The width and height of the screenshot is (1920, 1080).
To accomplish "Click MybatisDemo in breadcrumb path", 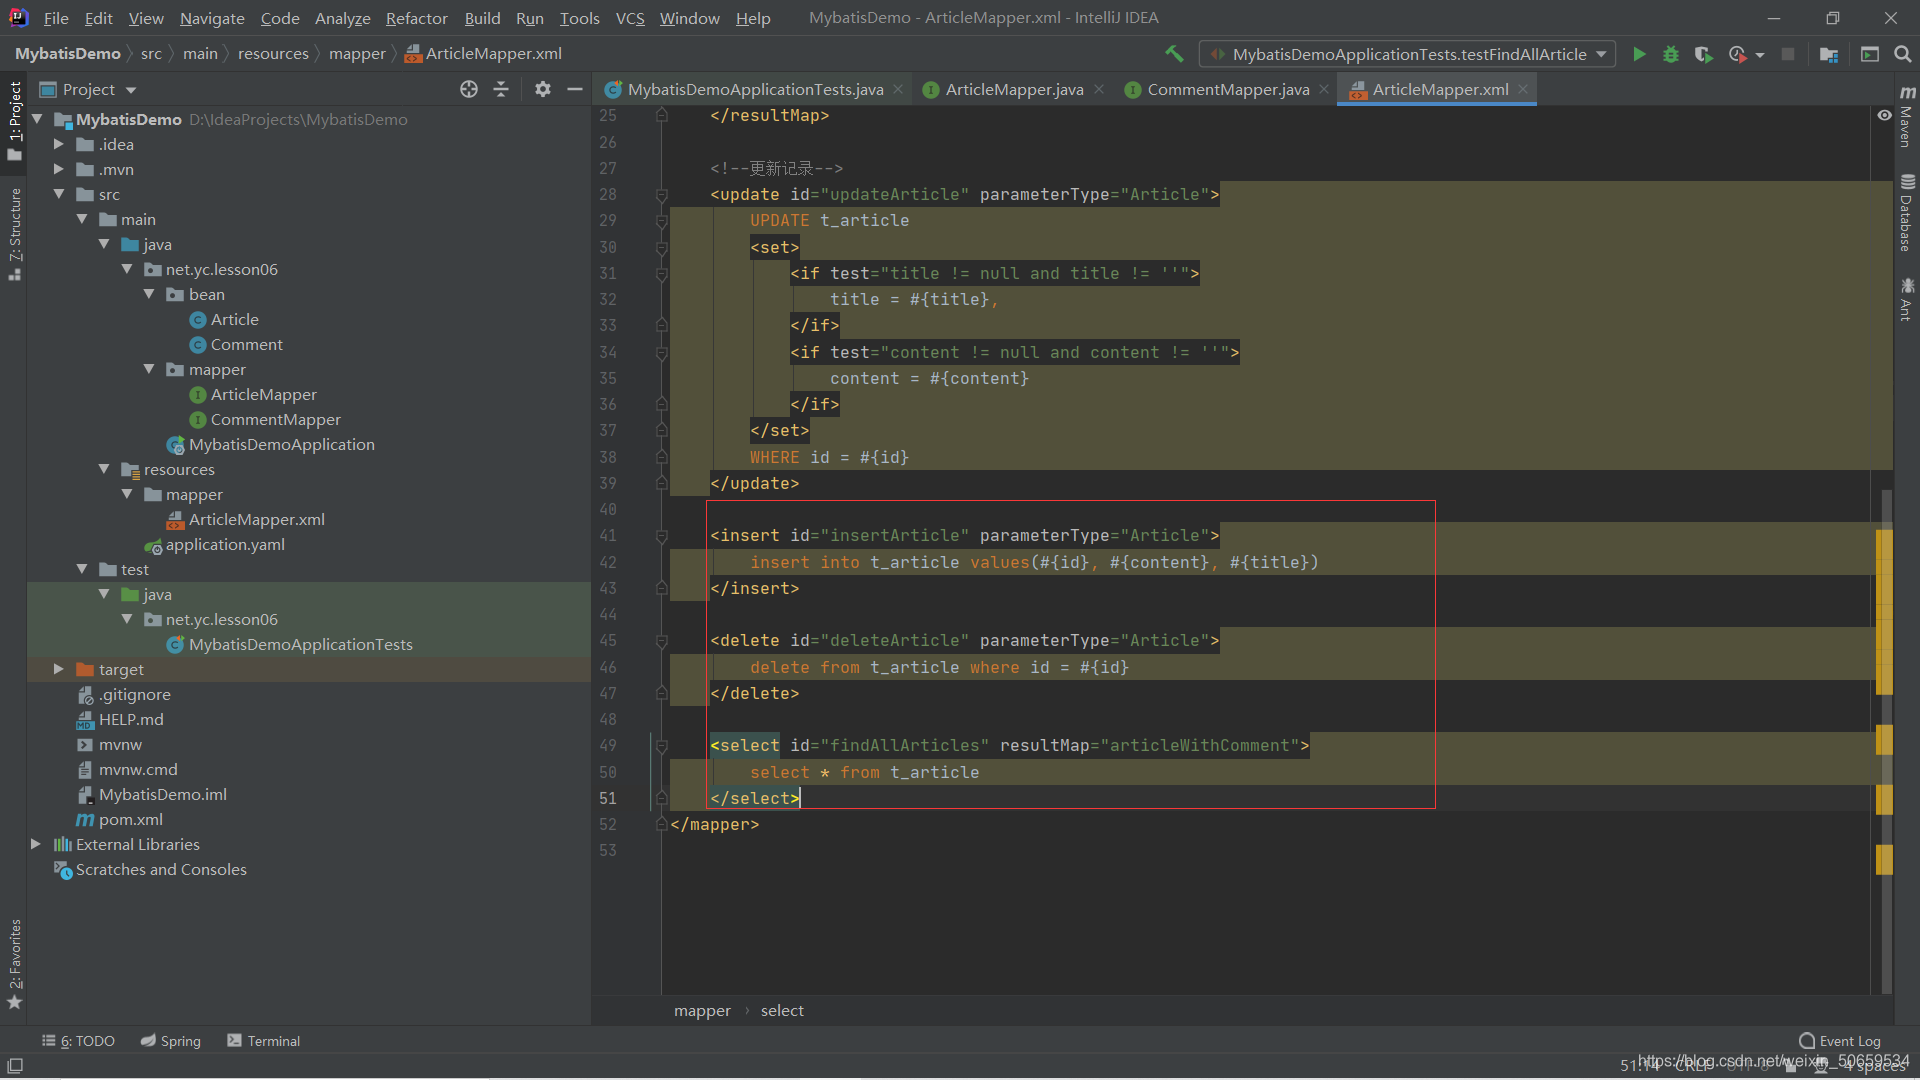I will pos(68,54).
